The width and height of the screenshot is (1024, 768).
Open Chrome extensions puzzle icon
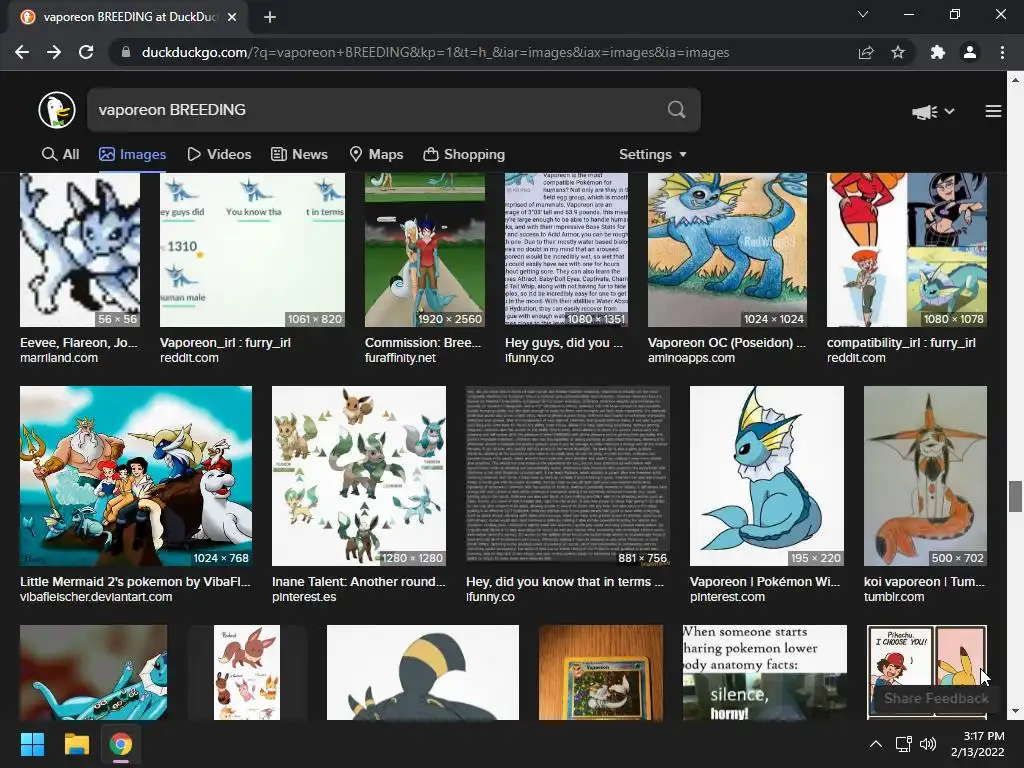[x=938, y=52]
